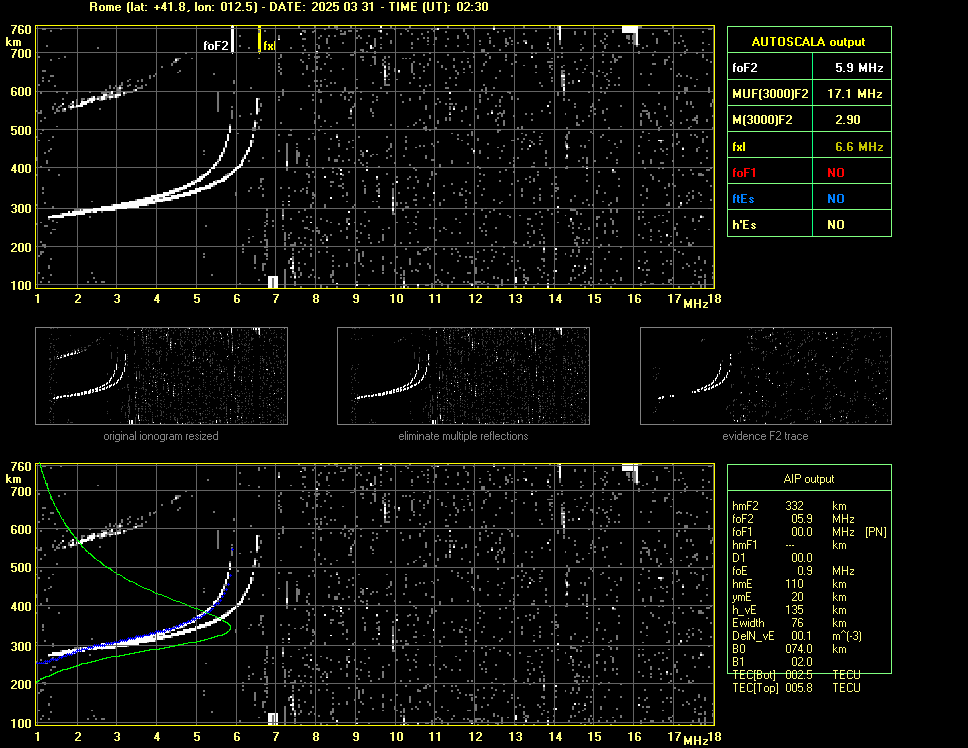Viewport: 968px width, 748px height.
Task: Select the '110' hmE value
Action: (795, 584)
